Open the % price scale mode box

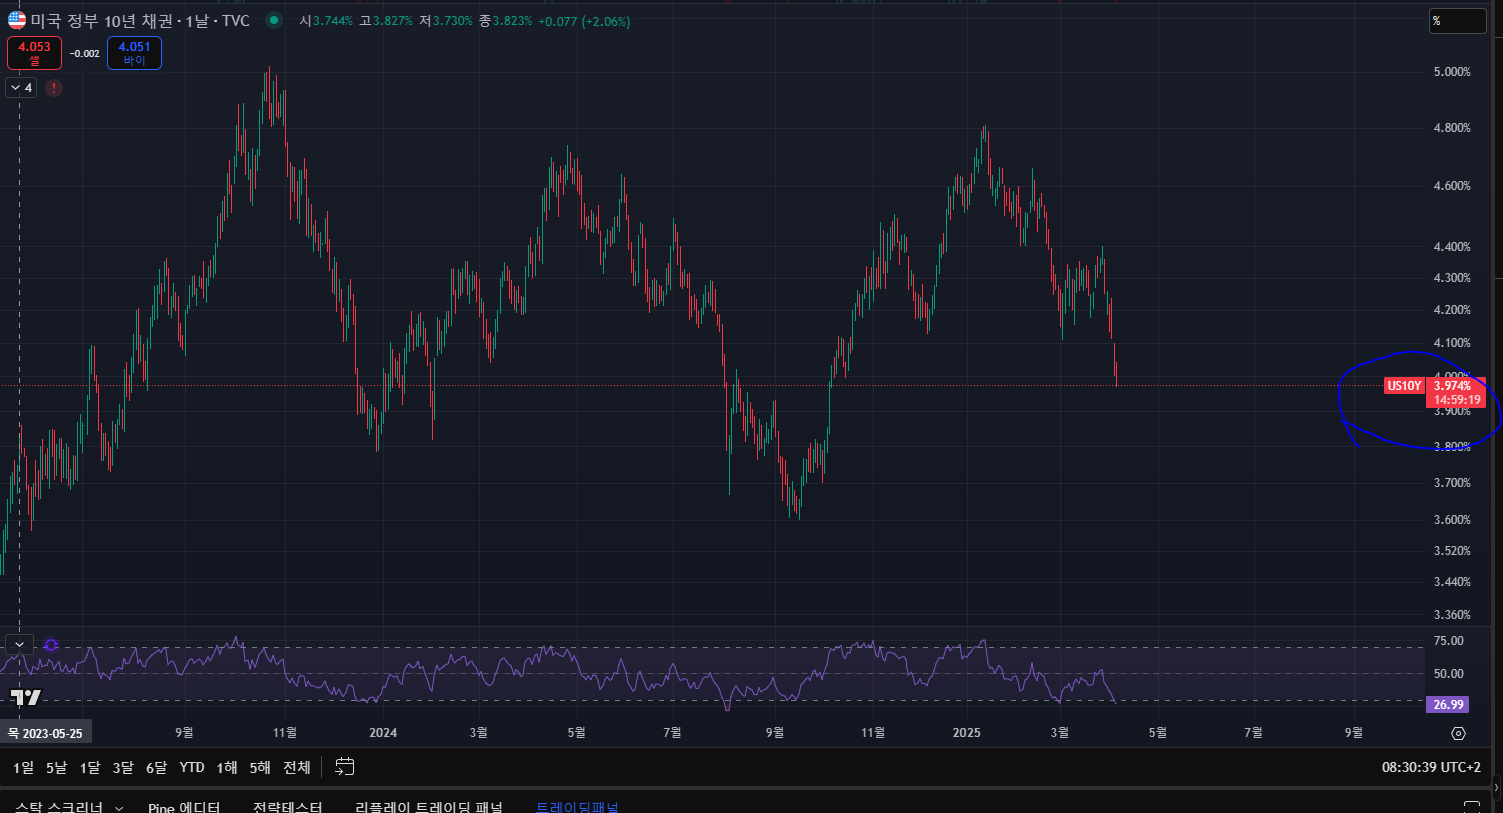[x=1457, y=20]
